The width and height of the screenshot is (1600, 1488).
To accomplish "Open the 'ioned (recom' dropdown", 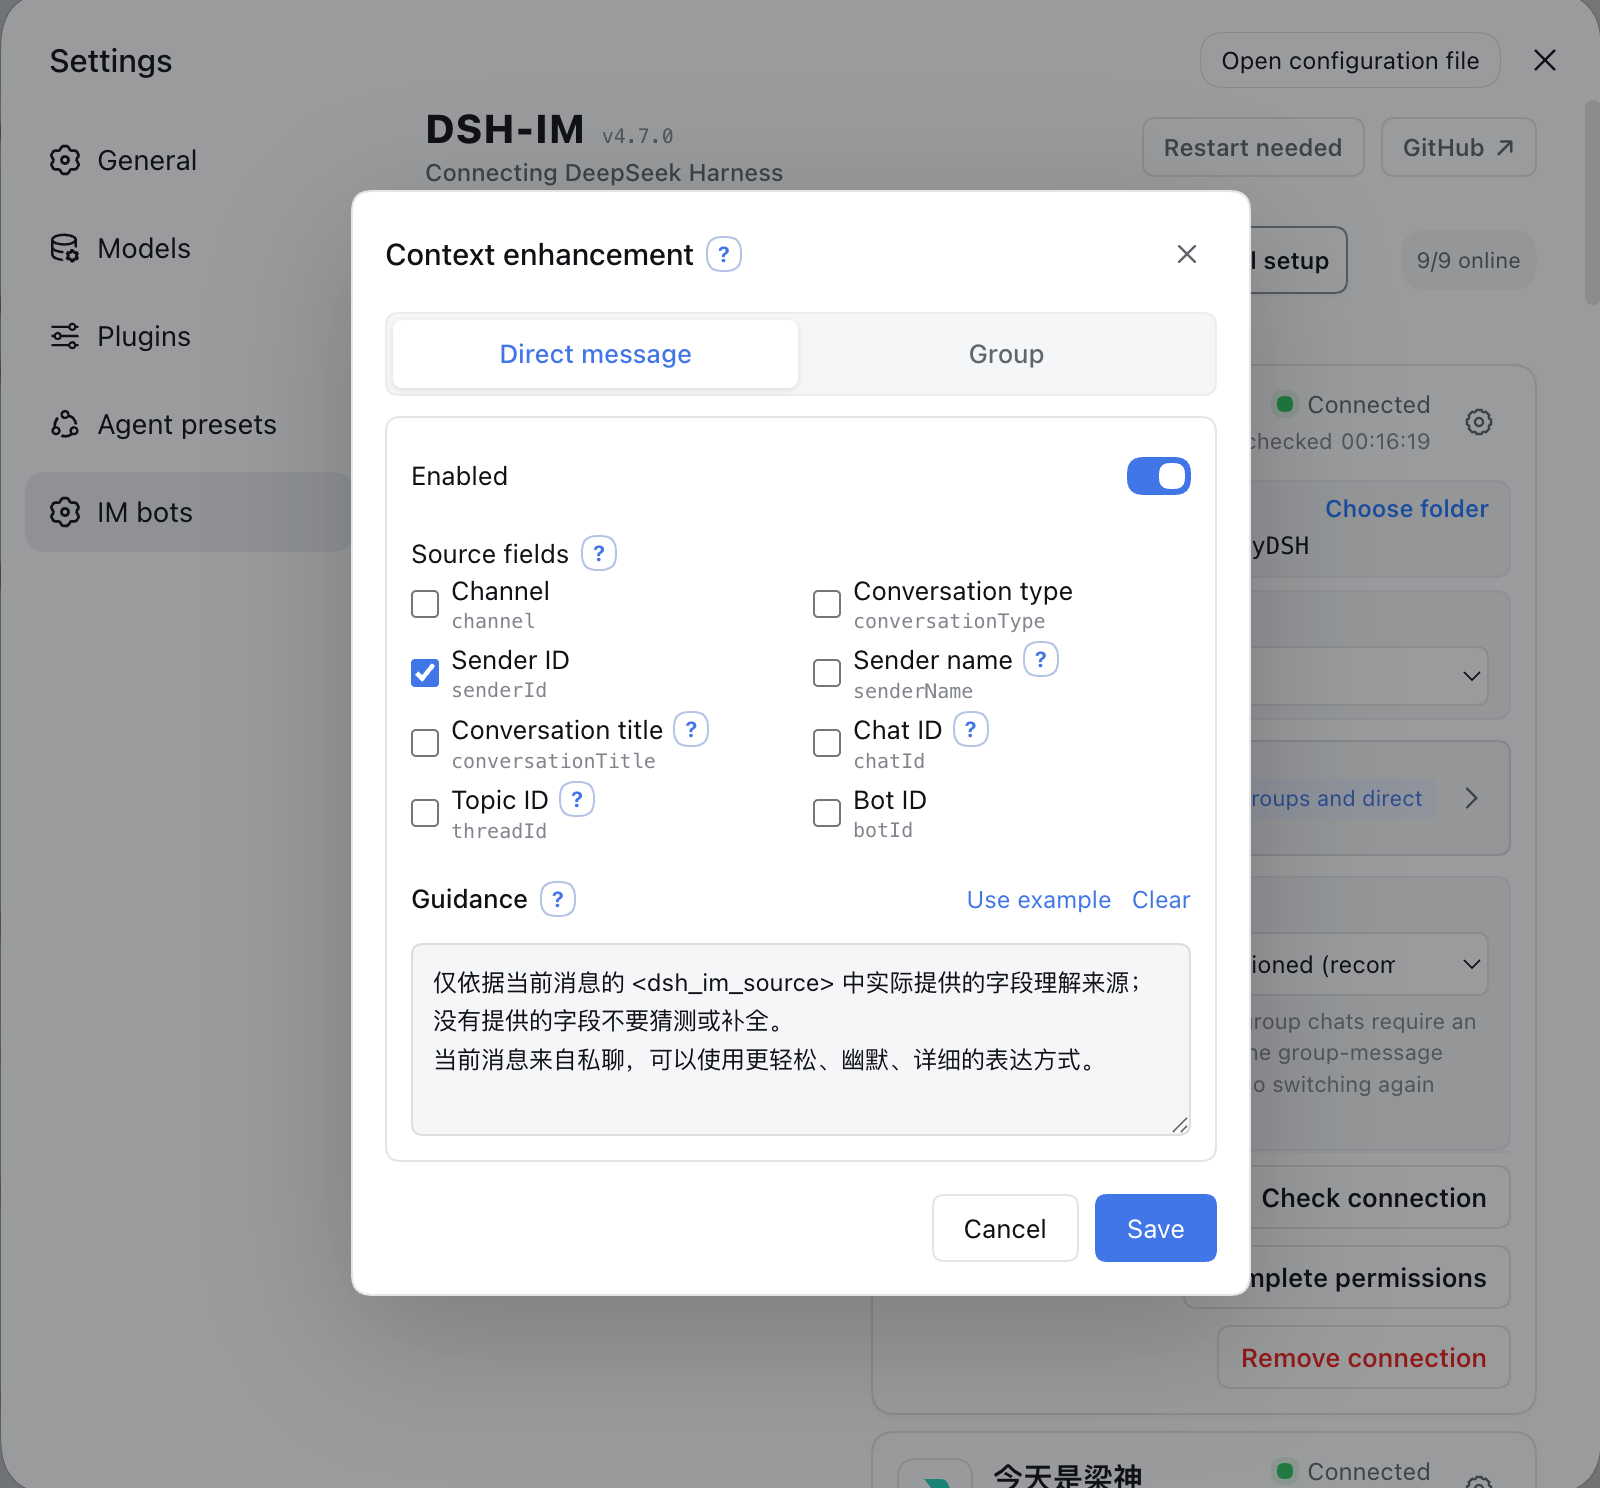I will [1369, 965].
